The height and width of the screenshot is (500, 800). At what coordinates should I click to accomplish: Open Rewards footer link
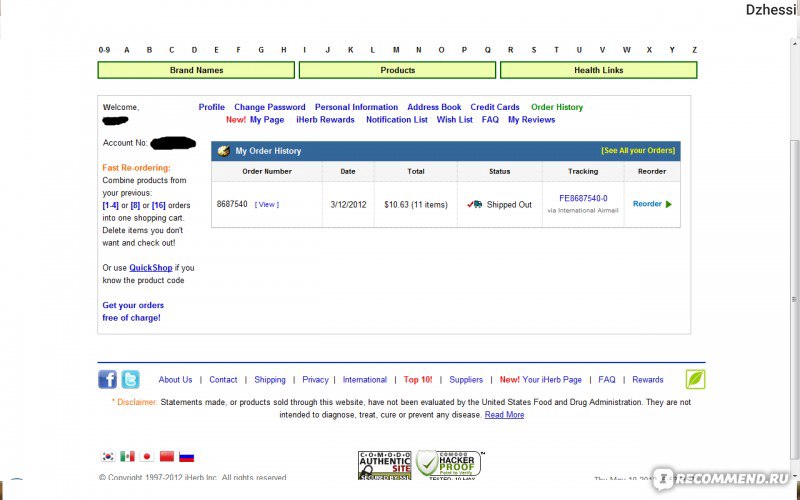(647, 380)
